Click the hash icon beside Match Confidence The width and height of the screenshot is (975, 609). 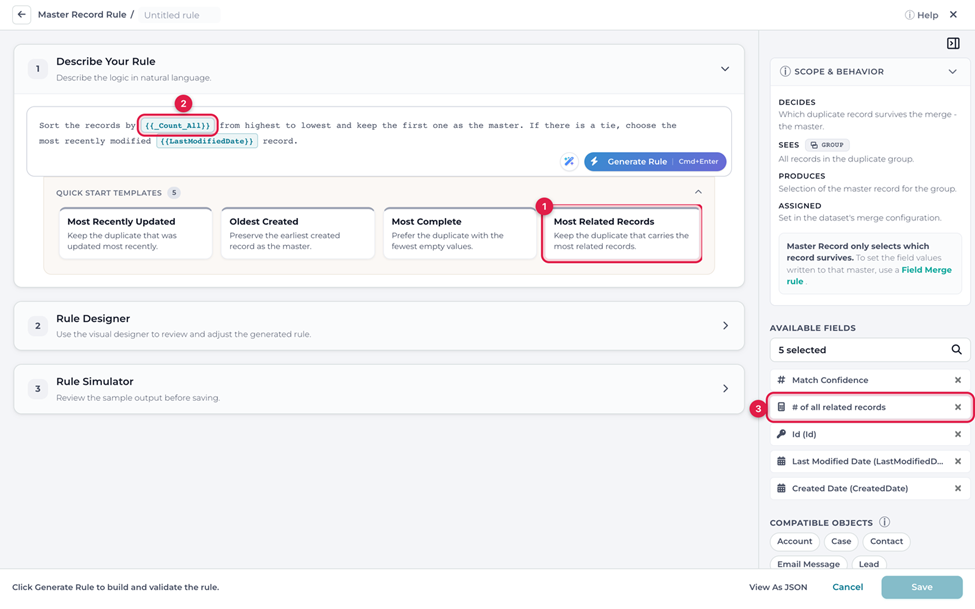[x=782, y=380]
